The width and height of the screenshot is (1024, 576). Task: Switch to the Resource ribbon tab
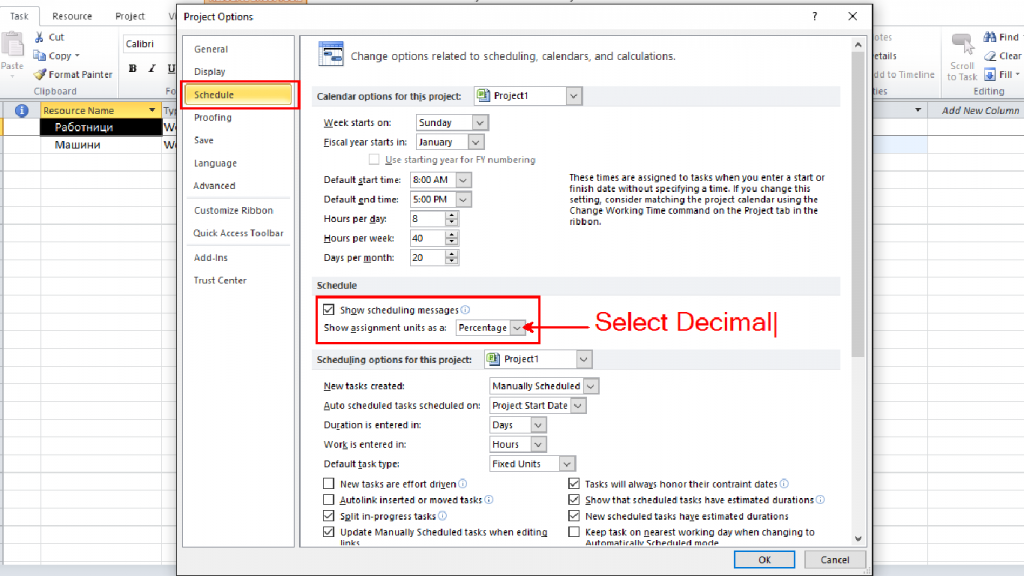pyautogui.click(x=72, y=16)
